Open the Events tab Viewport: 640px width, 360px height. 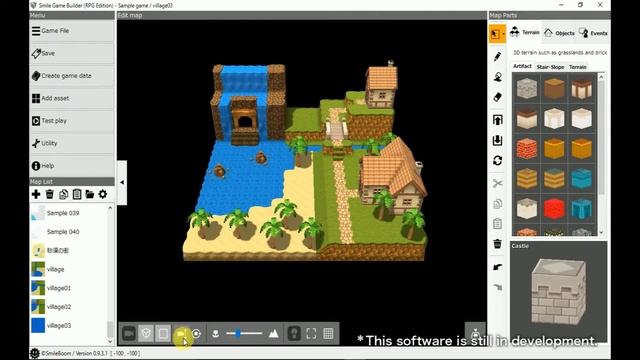pos(593,33)
